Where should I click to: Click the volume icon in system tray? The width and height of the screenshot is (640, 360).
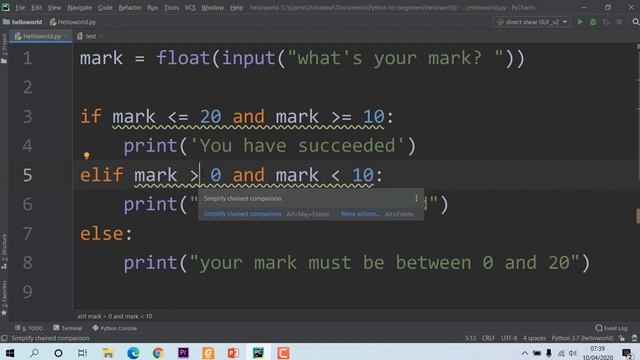pyautogui.click(x=573, y=353)
